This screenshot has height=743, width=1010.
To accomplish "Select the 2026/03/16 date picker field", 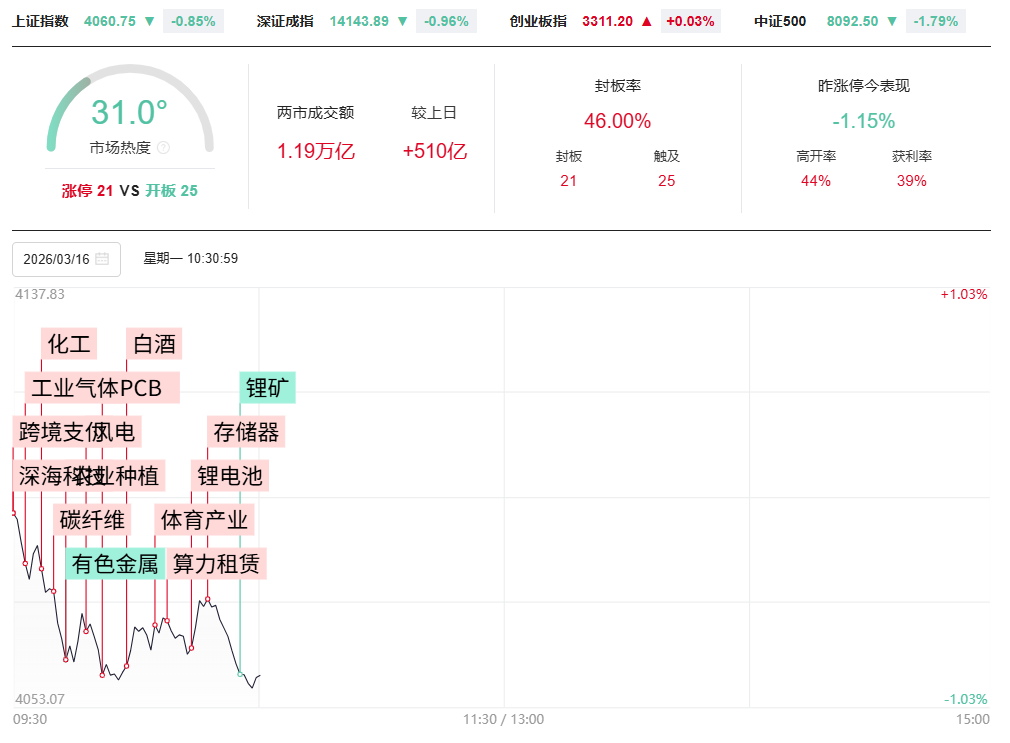I will (x=66, y=259).
